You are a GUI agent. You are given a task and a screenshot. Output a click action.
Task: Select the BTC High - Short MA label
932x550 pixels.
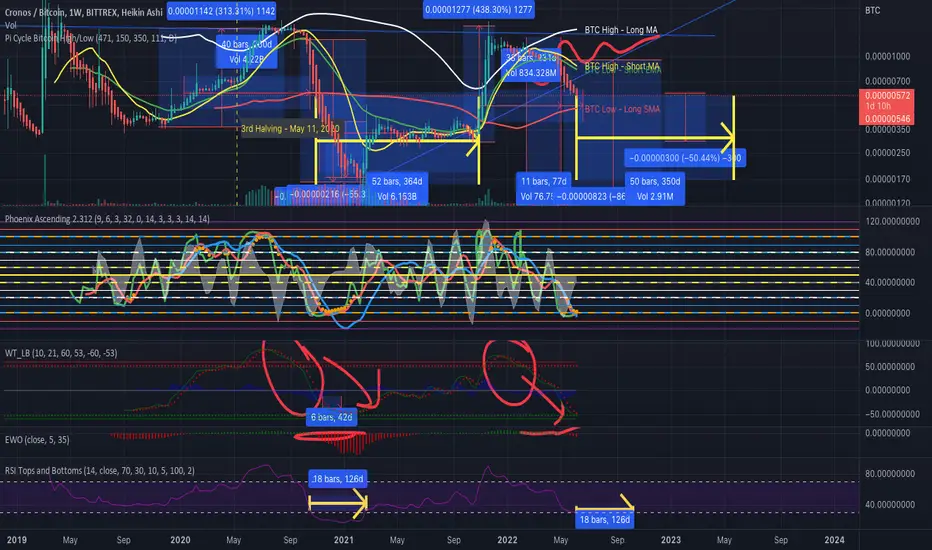coord(622,66)
